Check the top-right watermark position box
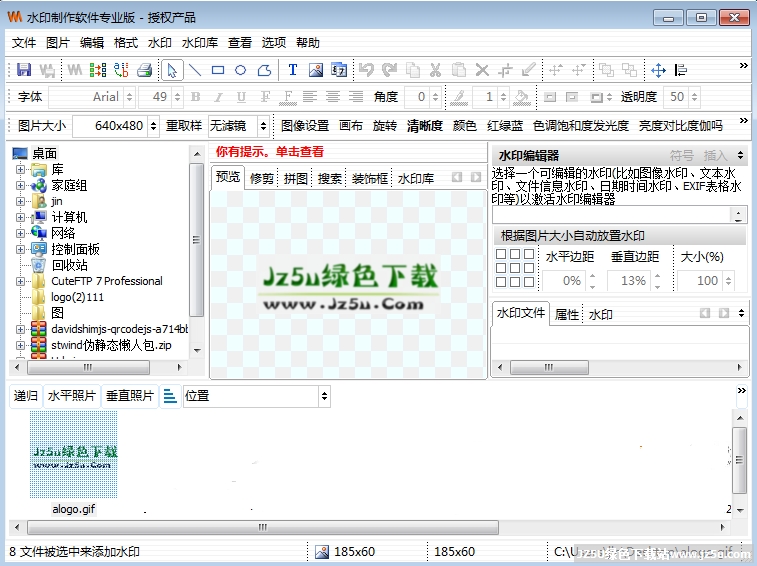The width and height of the screenshot is (757, 566). 529,254
